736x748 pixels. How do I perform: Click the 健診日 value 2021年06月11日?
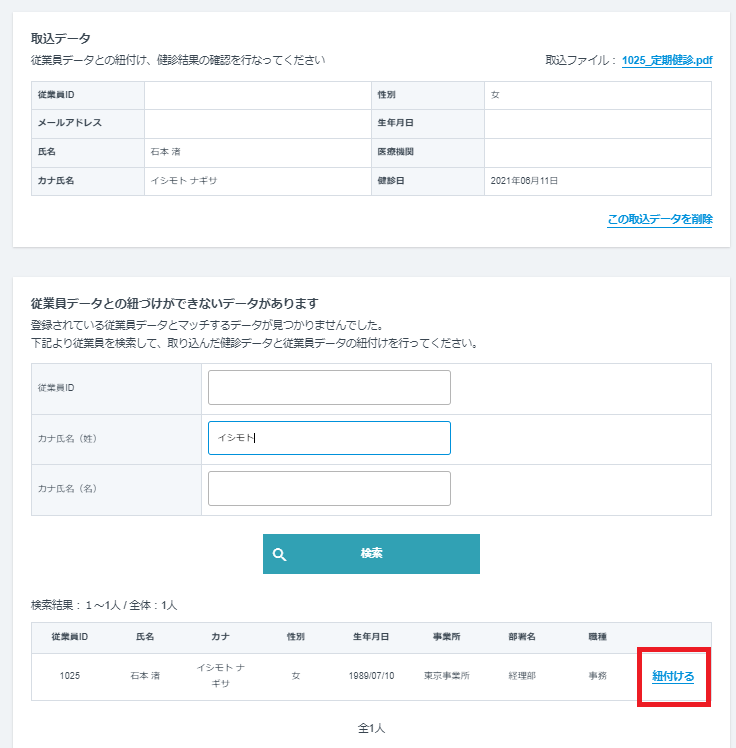point(524,181)
